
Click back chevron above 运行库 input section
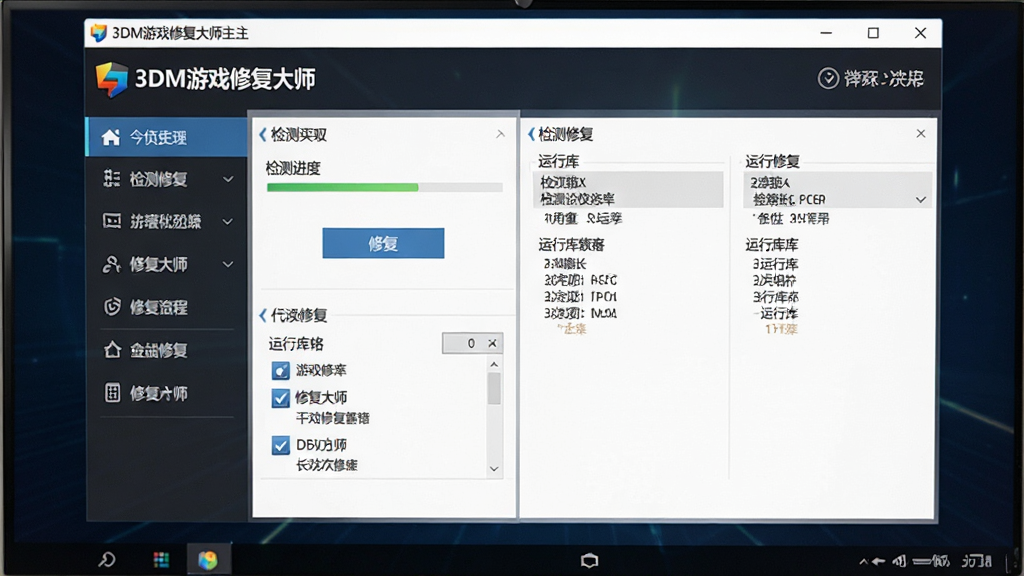click(x=263, y=315)
